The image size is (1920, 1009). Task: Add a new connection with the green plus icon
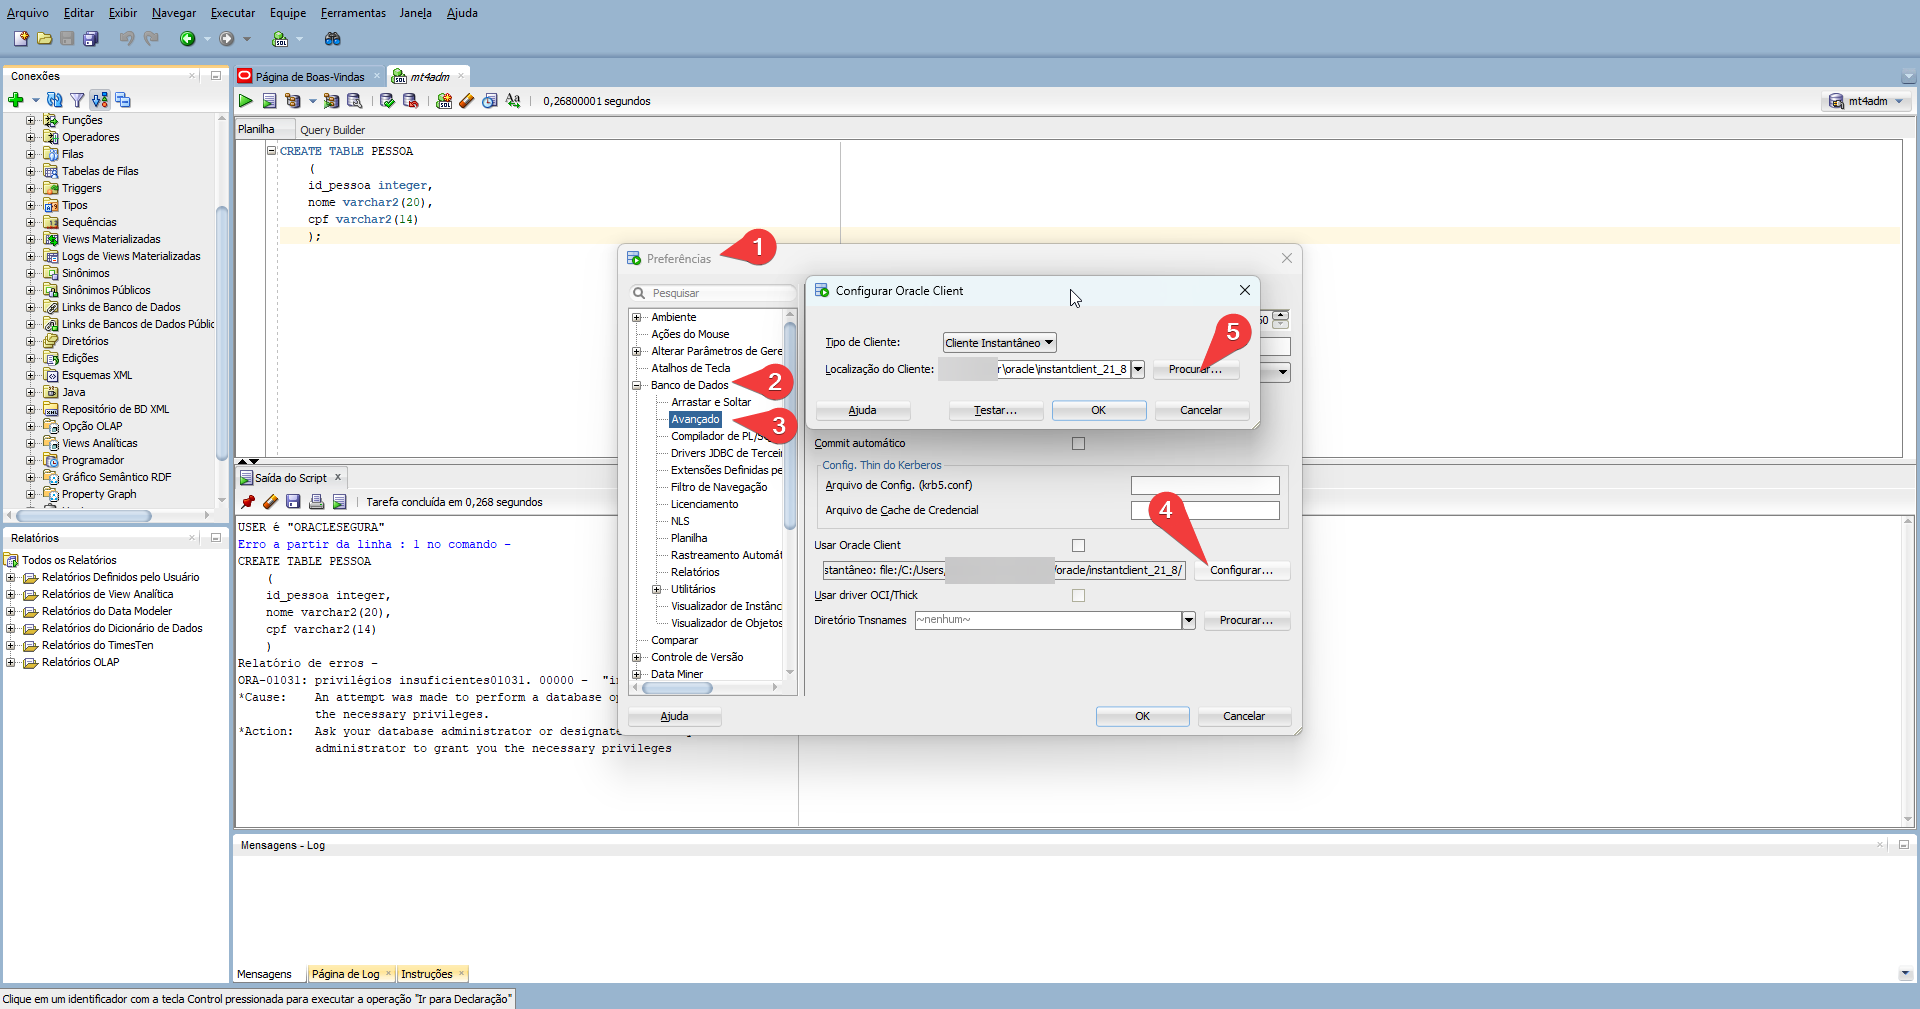point(16,100)
